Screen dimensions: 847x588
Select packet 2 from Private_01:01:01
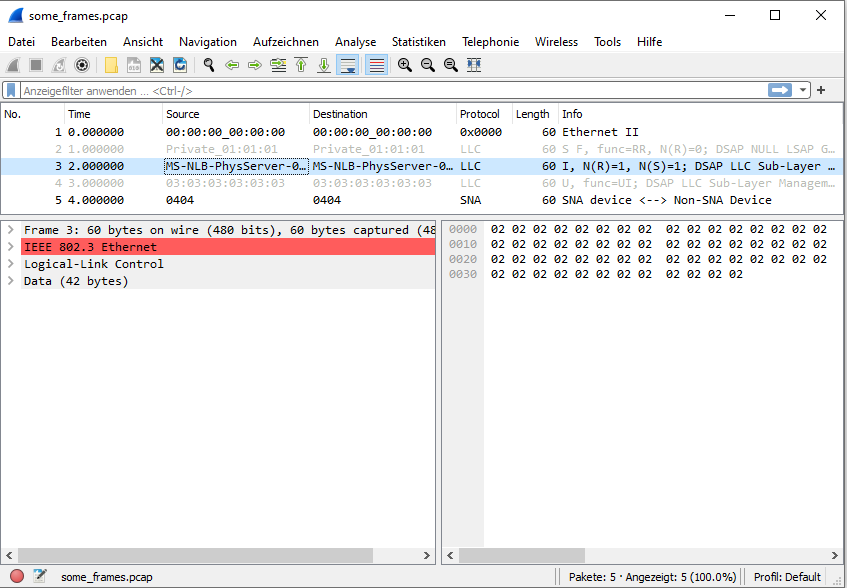pyautogui.click(x=421, y=149)
